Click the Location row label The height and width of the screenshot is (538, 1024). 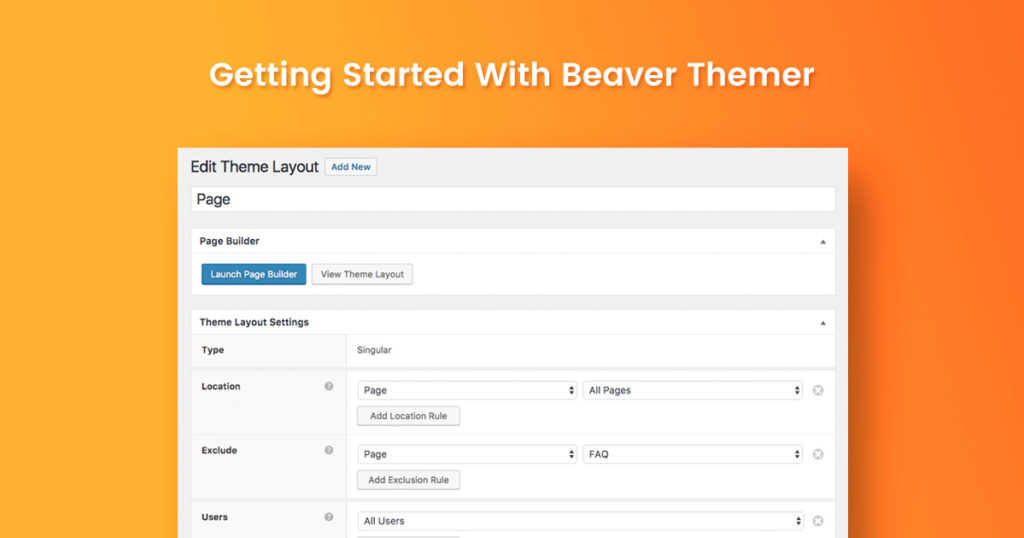pyautogui.click(x=221, y=387)
